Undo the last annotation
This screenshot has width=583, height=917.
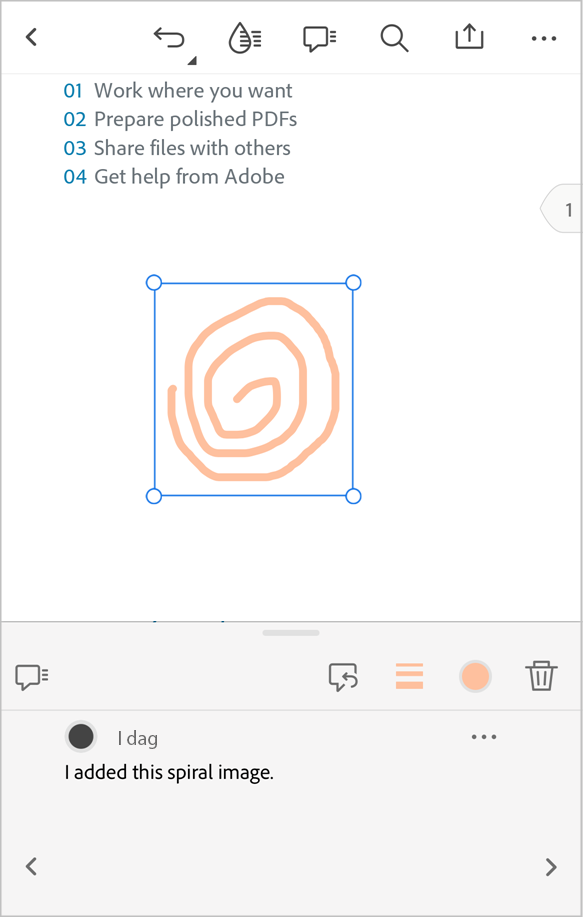click(169, 35)
